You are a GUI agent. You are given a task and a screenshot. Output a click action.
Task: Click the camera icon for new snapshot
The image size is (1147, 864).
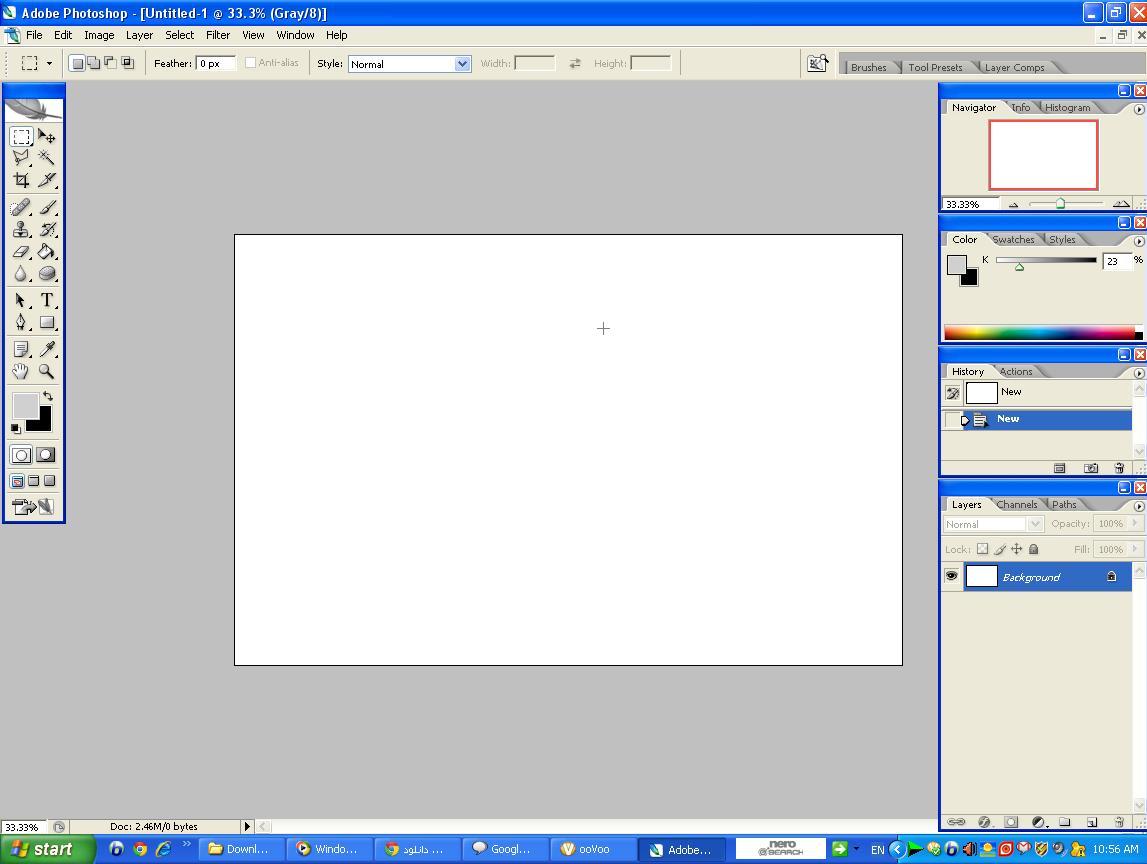coord(1091,468)
